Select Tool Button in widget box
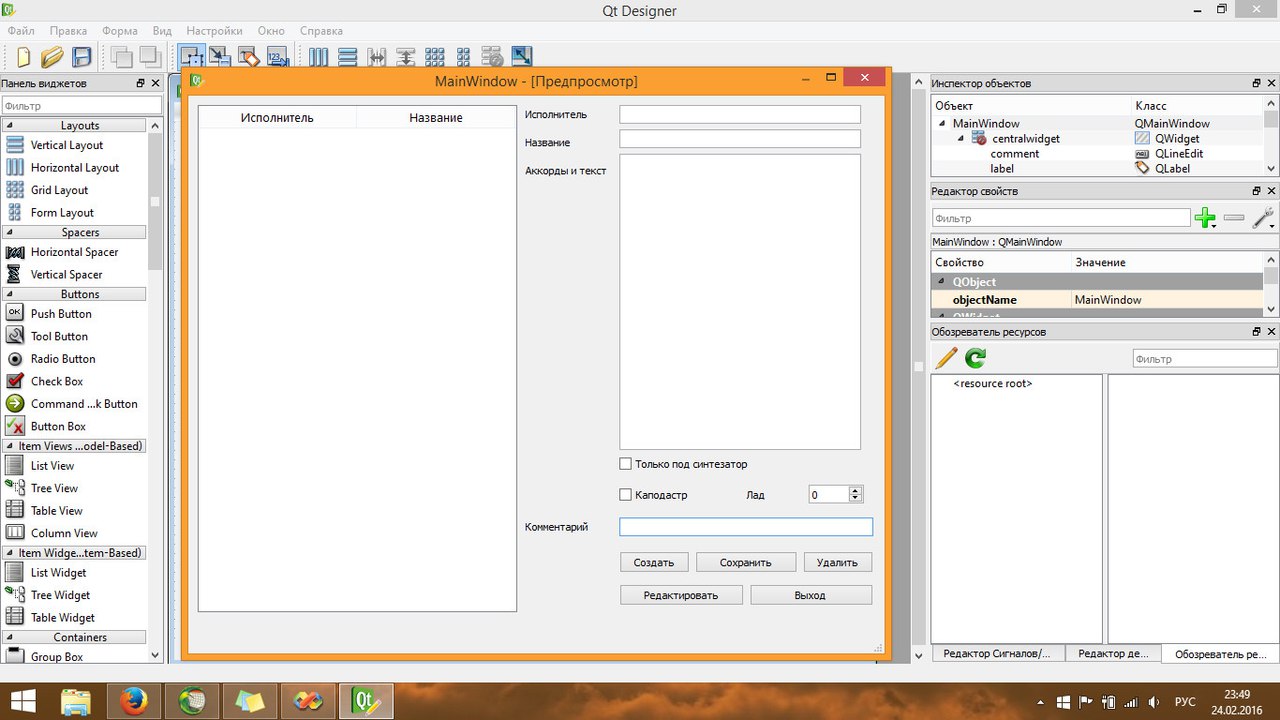1280x720 pixels. [x=59, y=336]
